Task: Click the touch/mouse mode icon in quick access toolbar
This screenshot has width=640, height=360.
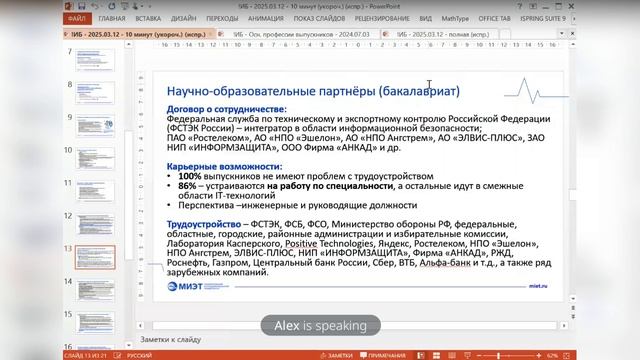Action: pos(136,6)
